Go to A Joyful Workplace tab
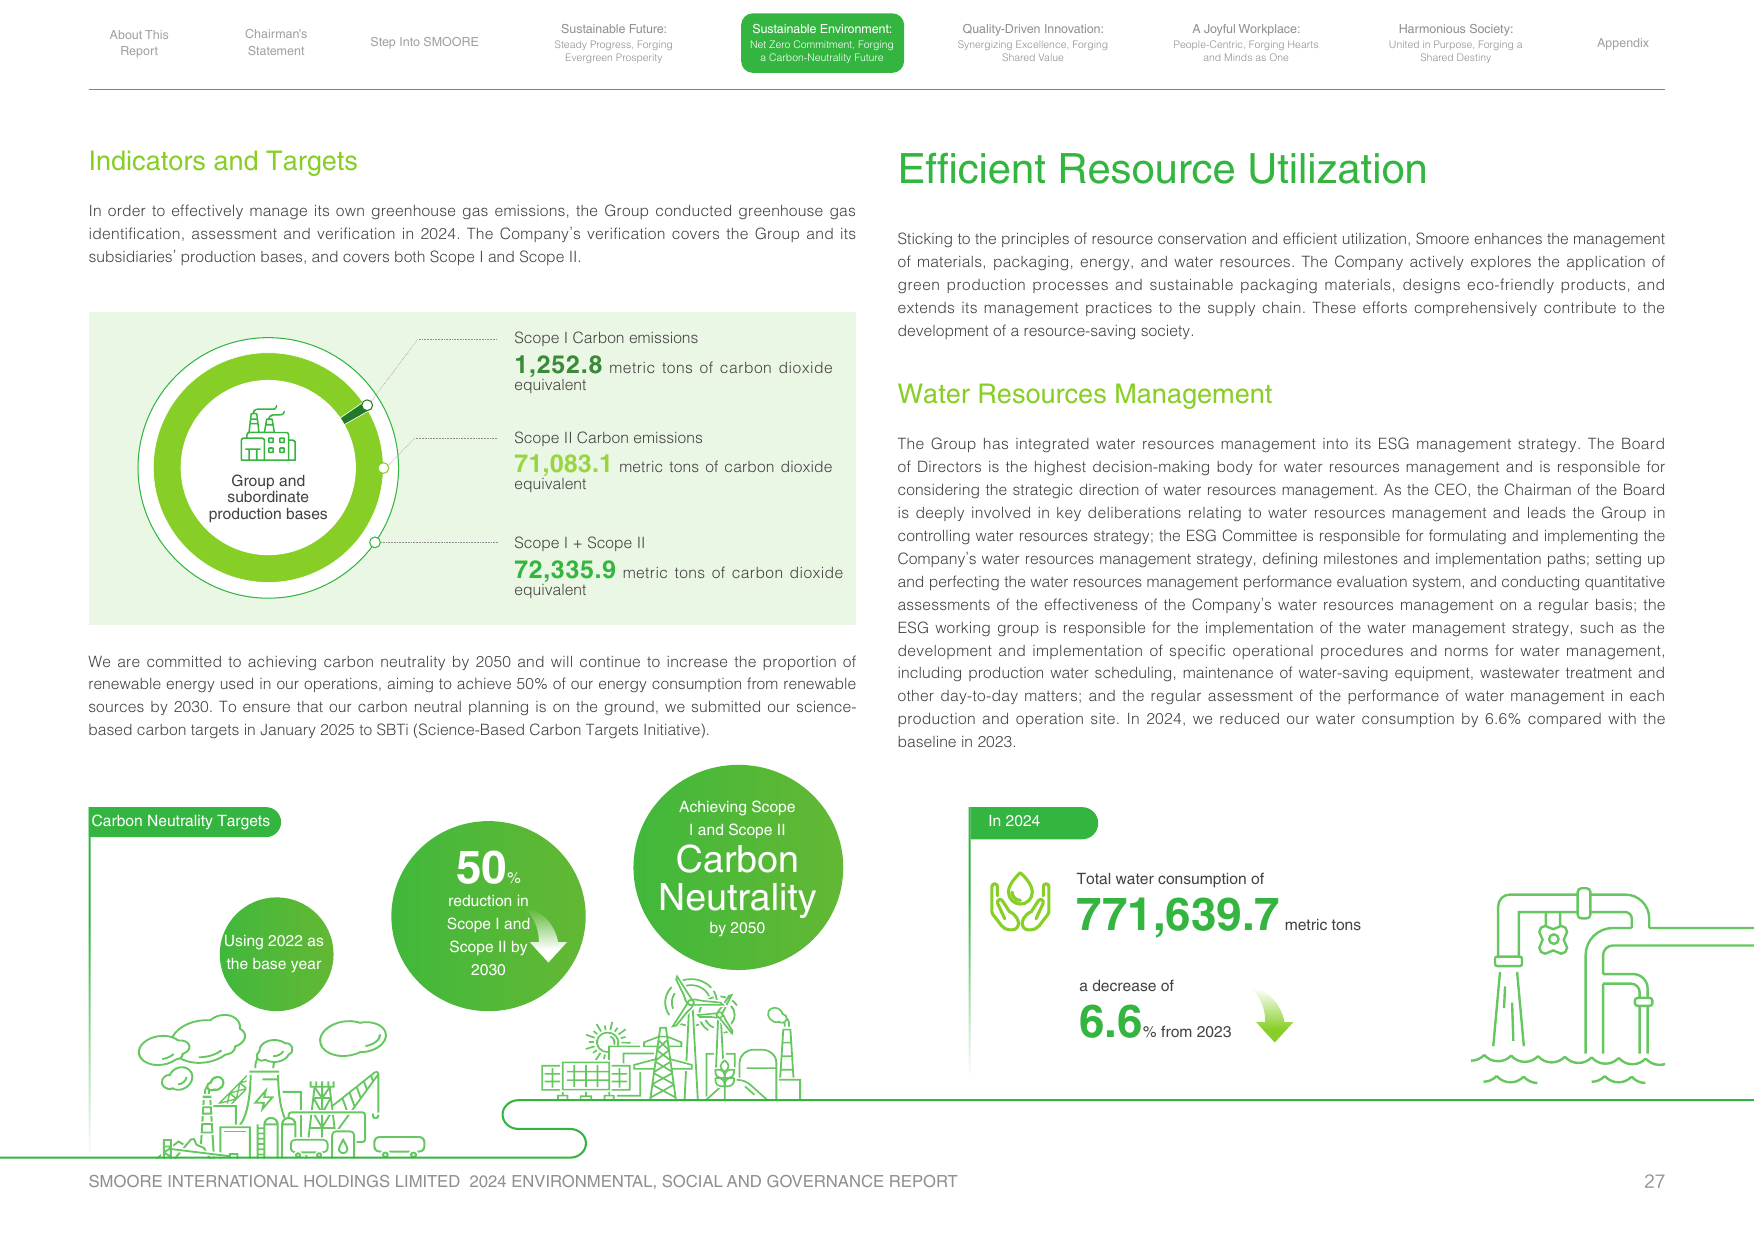This screenshot has width=1754, height=1241. point(1245,43)
